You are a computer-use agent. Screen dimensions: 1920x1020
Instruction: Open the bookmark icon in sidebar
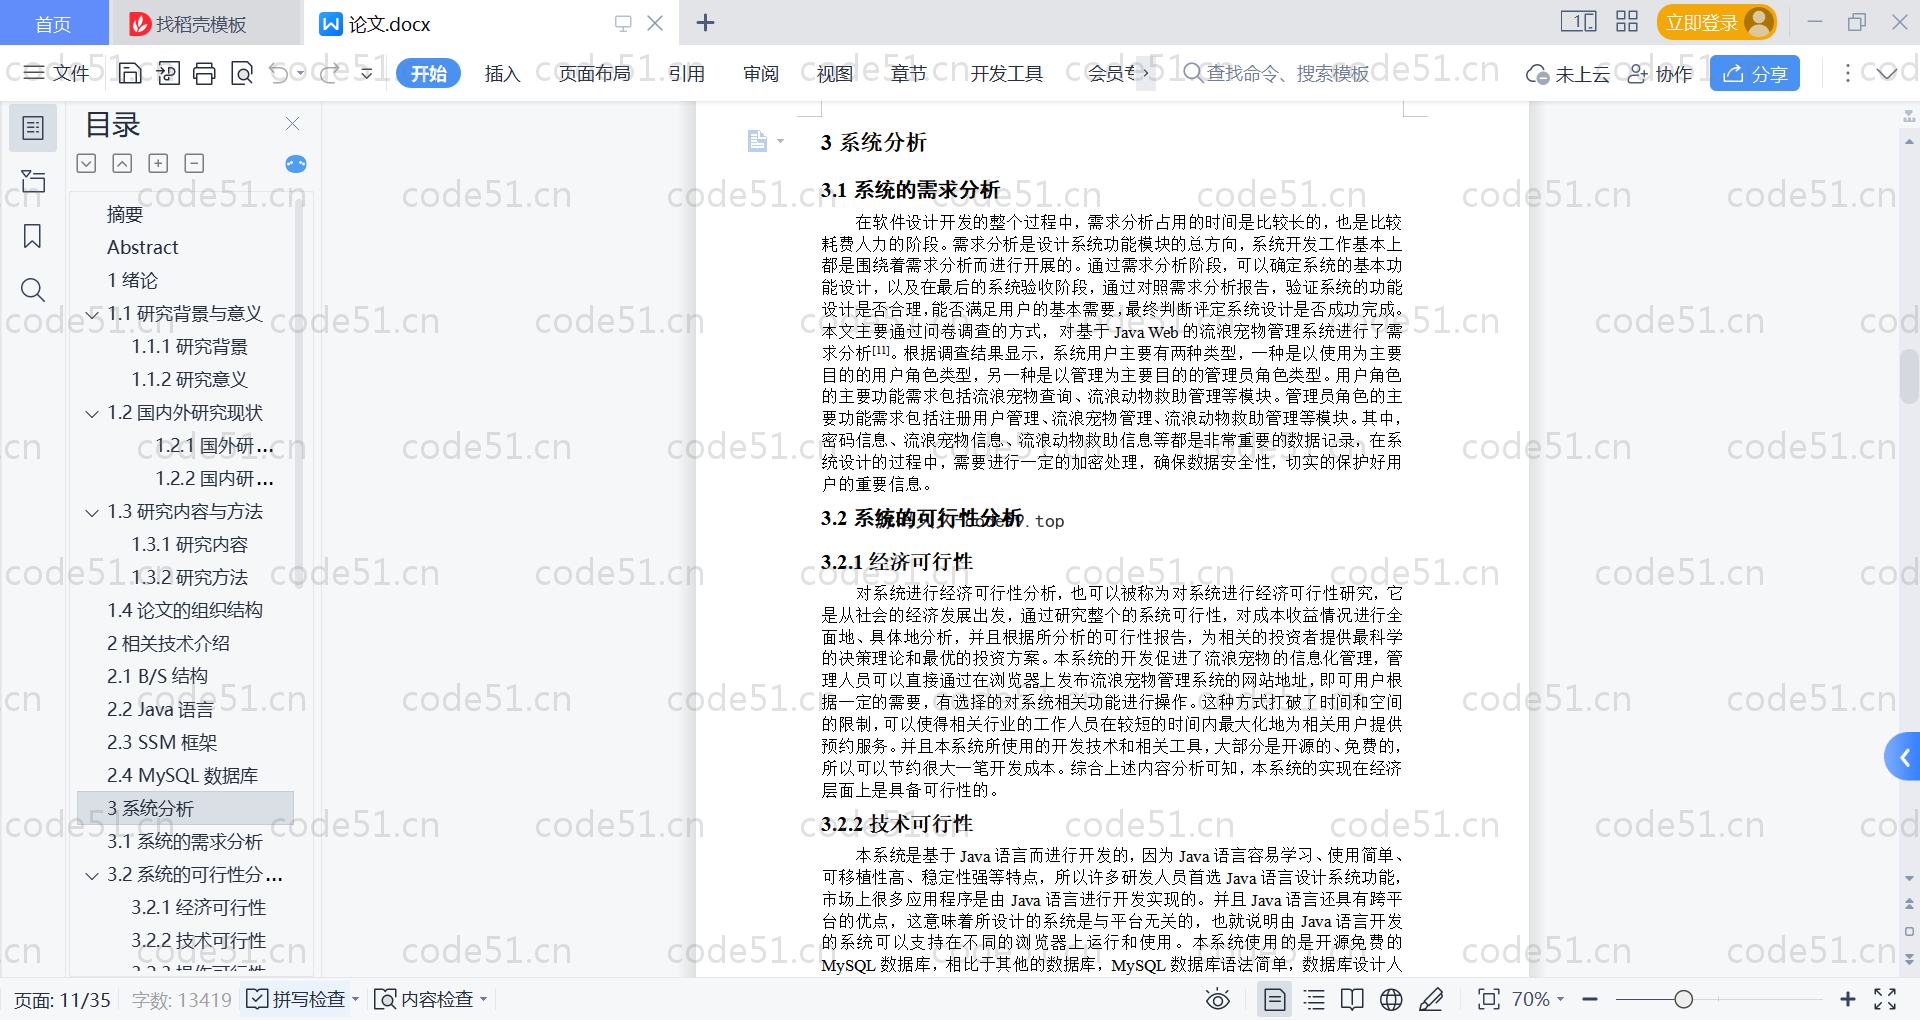pyautogui.click(x=33, y=236)
